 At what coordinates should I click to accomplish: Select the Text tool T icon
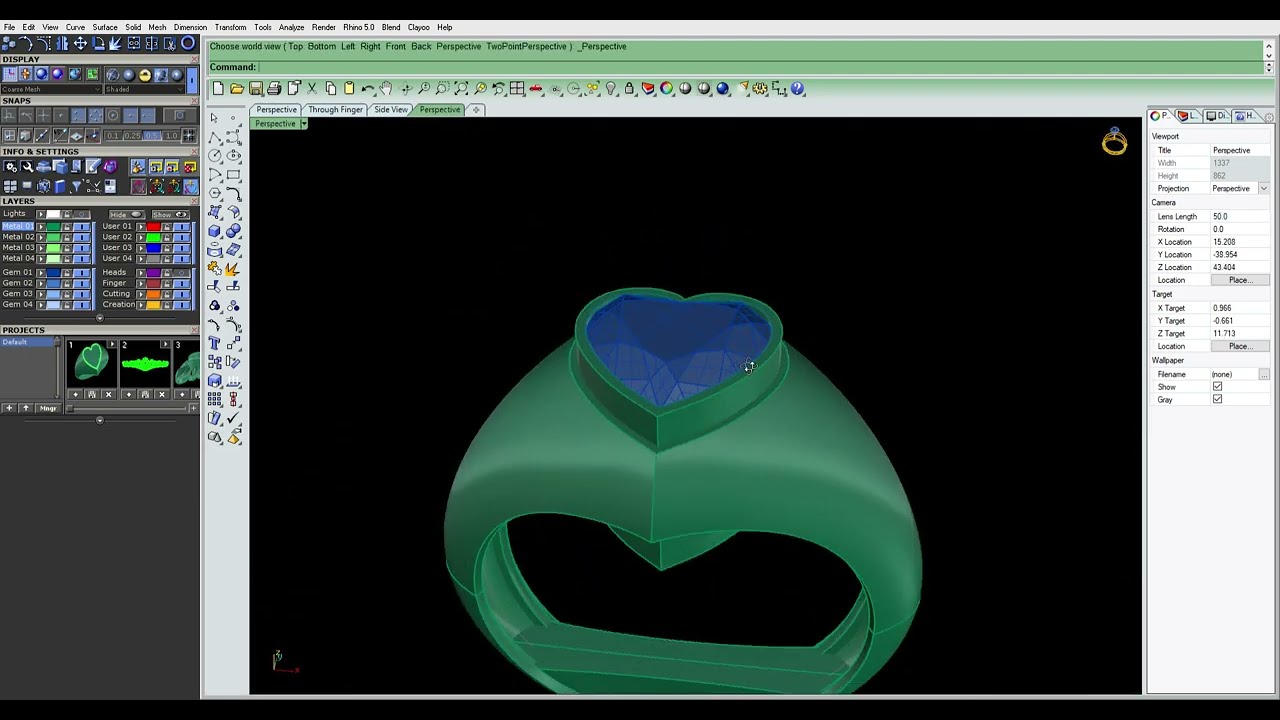[x=214, y=343]
